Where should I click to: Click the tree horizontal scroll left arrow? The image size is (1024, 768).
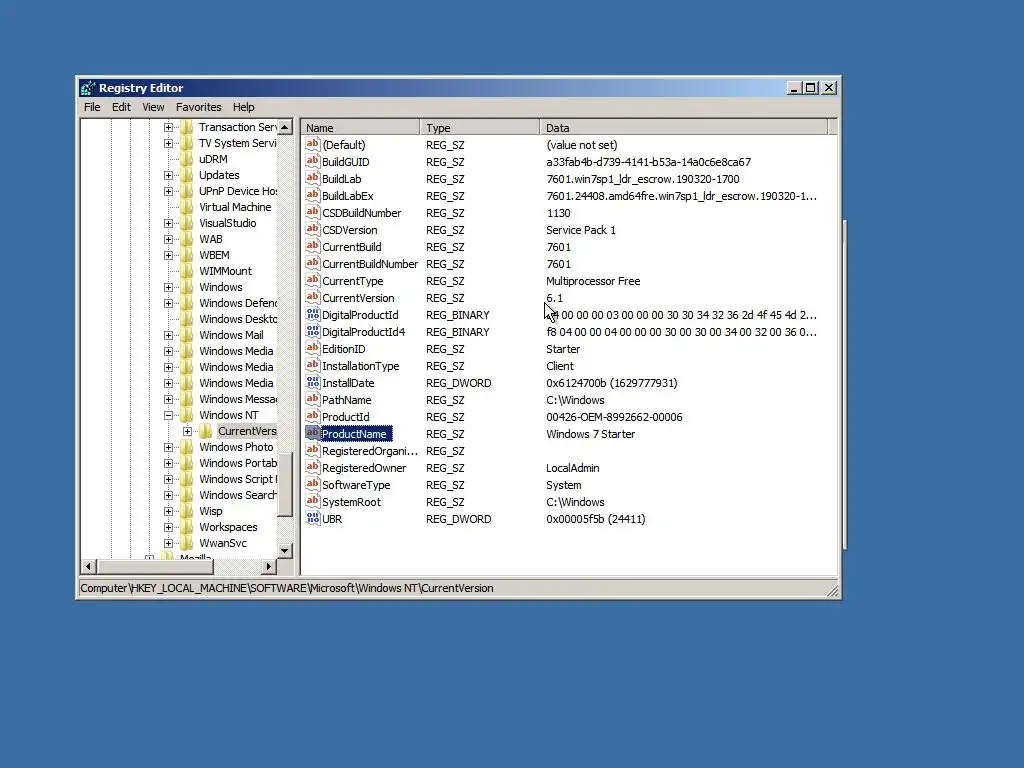point(89,566)
